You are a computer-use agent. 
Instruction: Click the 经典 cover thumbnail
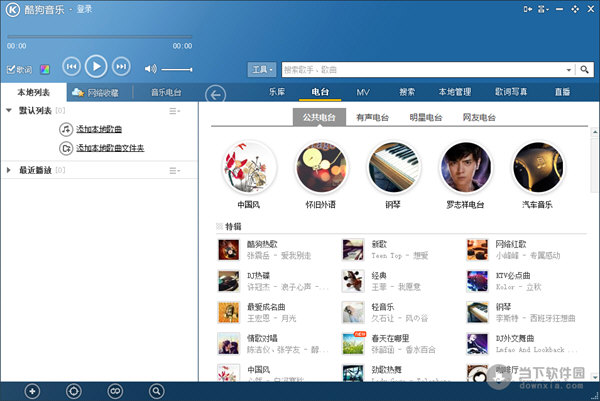[x=353, y=281]
